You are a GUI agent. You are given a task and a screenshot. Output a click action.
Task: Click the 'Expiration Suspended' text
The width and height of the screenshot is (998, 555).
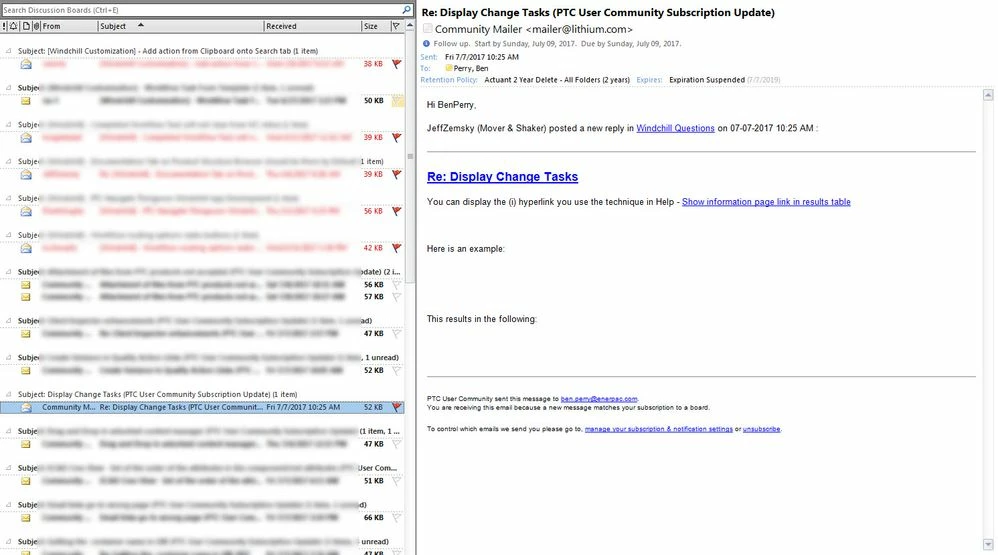point(706,80)
